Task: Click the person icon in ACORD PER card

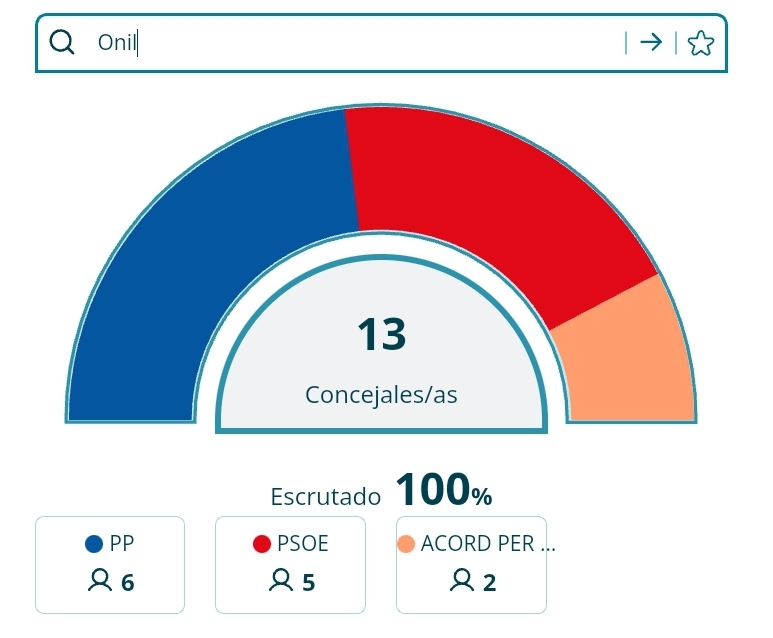Action: click(x=462, y=580)
